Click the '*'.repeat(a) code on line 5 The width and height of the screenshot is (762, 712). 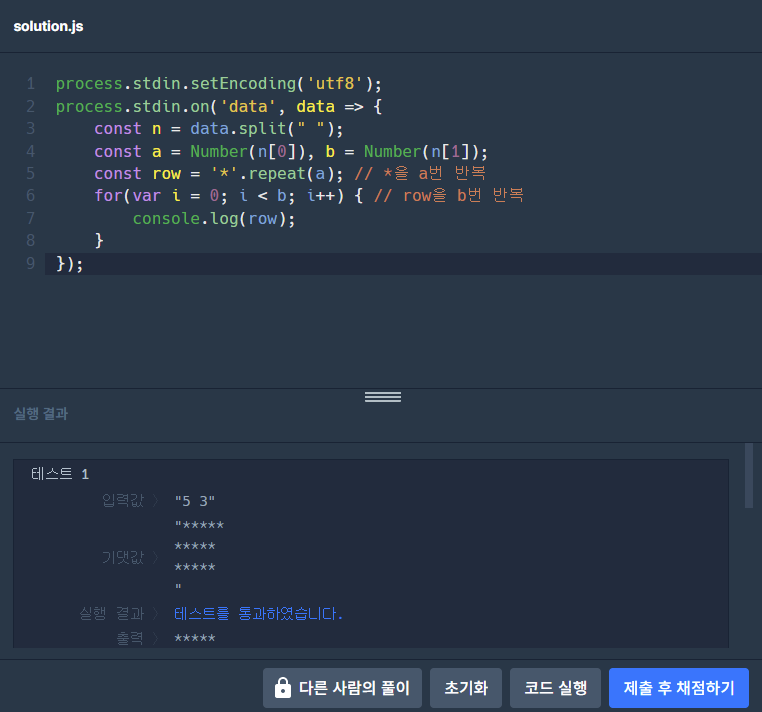pos(277,174)
